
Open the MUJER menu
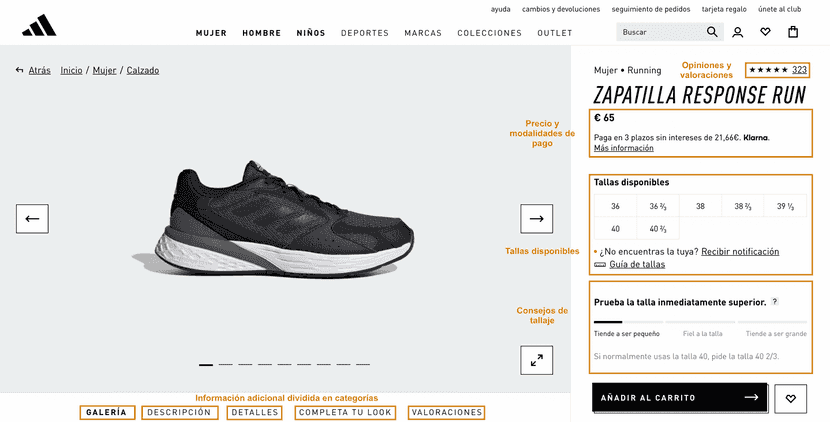tap(211, 33)
